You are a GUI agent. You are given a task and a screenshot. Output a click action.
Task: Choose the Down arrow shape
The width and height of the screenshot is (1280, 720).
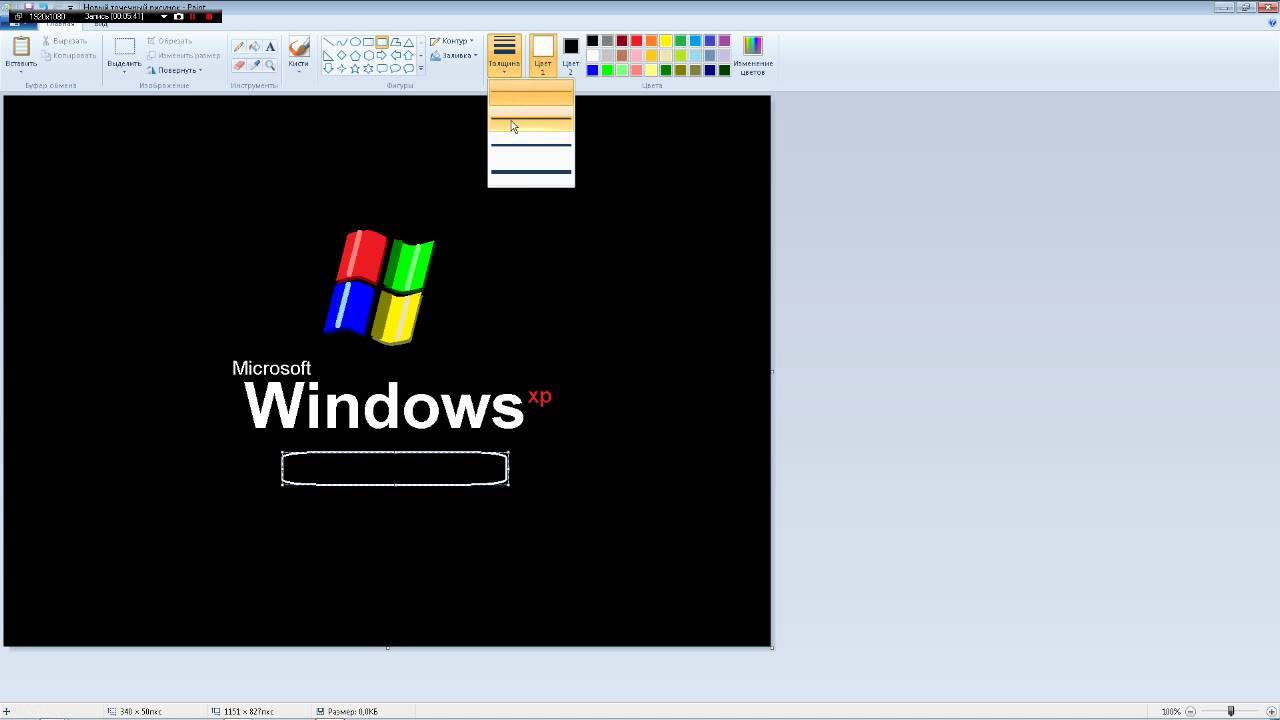328,69
